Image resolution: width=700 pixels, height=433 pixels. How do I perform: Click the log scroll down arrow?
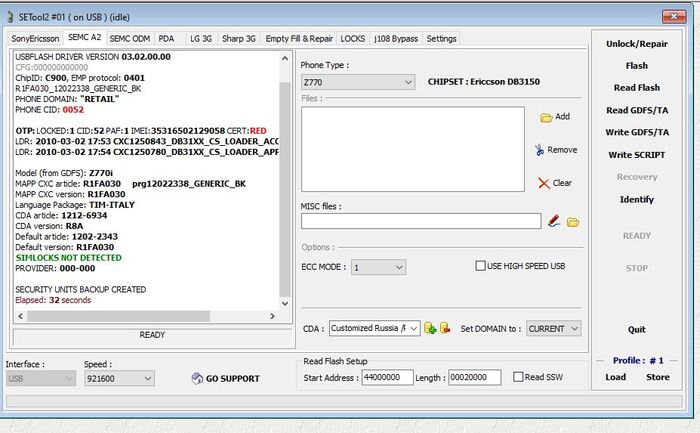coord(285,304)
